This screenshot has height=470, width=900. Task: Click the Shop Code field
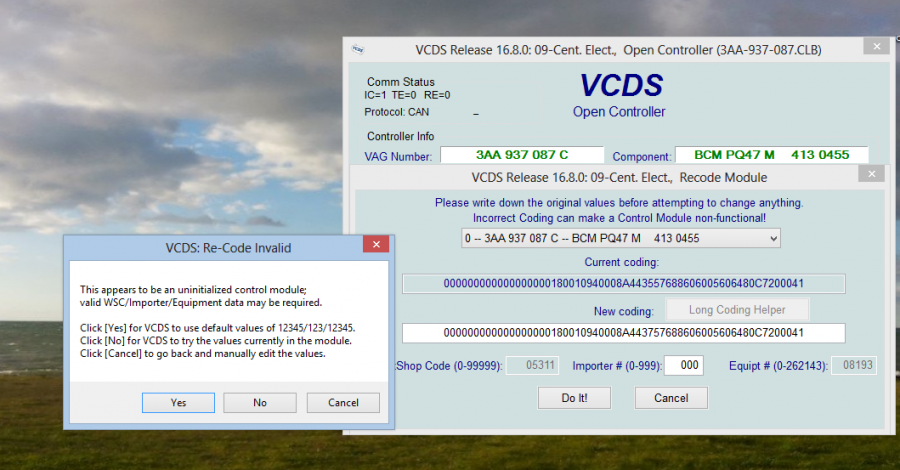[x=531, y=366]
